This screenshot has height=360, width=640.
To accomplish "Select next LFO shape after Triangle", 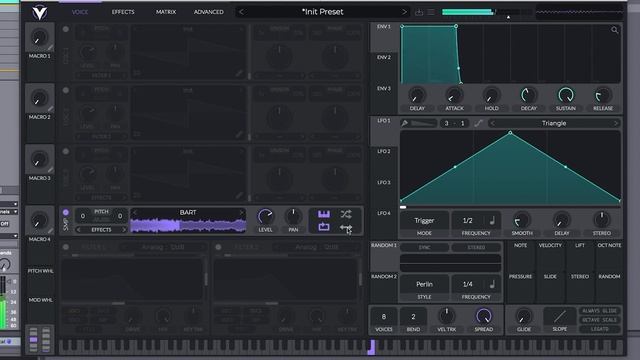I will pos(616,123).
